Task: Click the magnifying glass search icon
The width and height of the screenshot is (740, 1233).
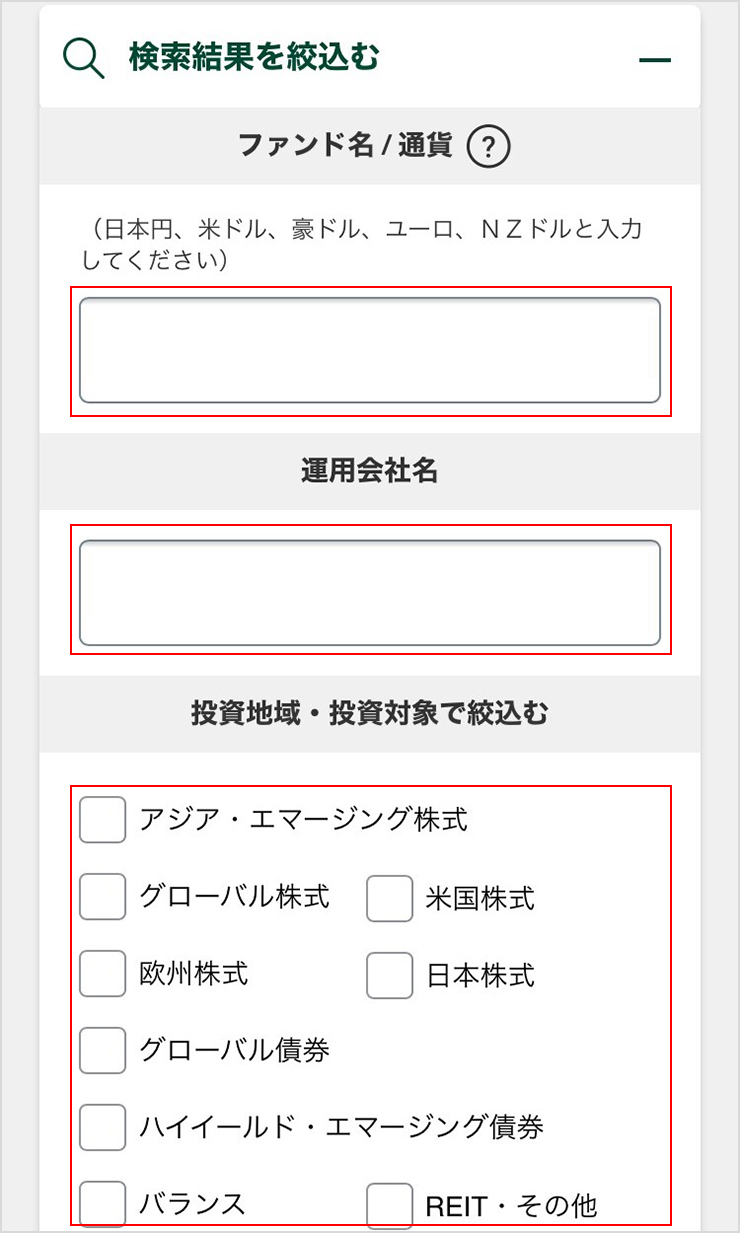Action: [84, 58]
